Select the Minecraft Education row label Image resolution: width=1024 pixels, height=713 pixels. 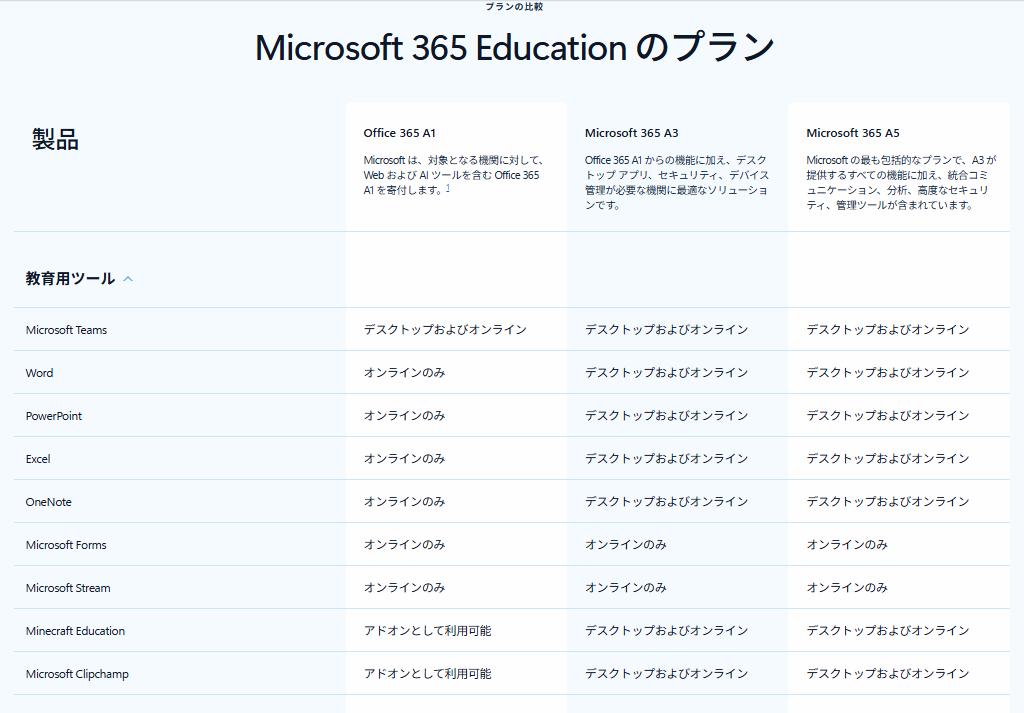[x=75, y=632]
